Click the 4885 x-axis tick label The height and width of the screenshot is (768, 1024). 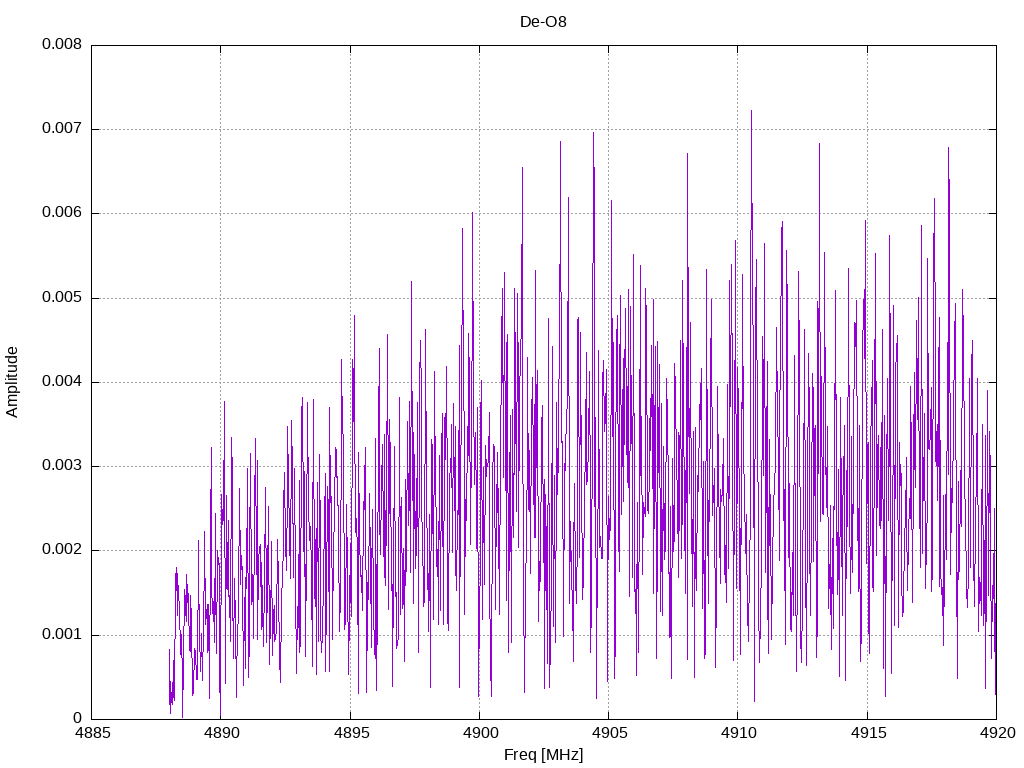click(92, 733)
